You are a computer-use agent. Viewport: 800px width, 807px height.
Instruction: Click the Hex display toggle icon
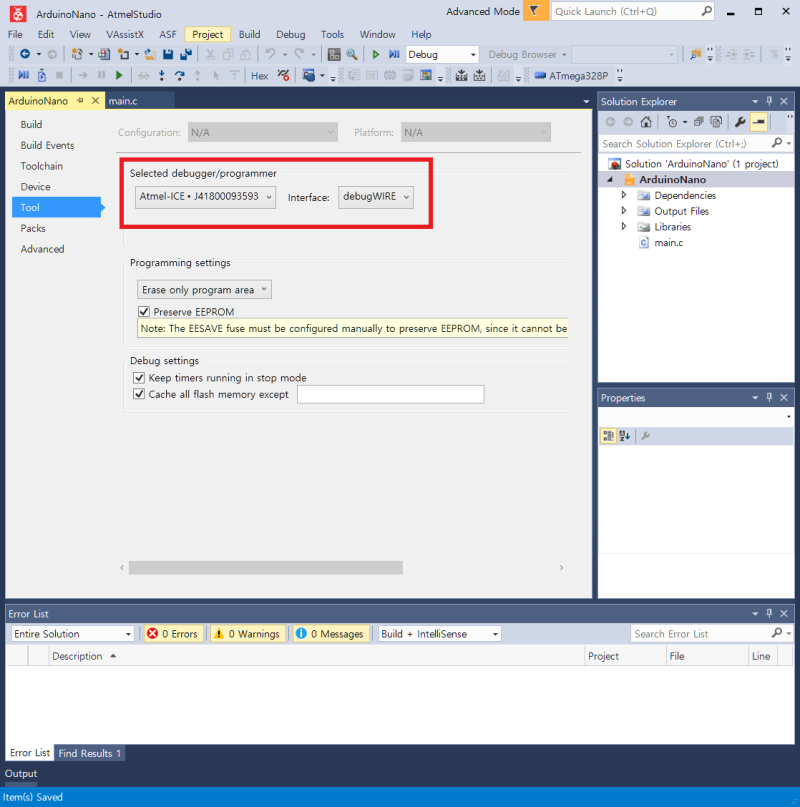coord(259,76)
